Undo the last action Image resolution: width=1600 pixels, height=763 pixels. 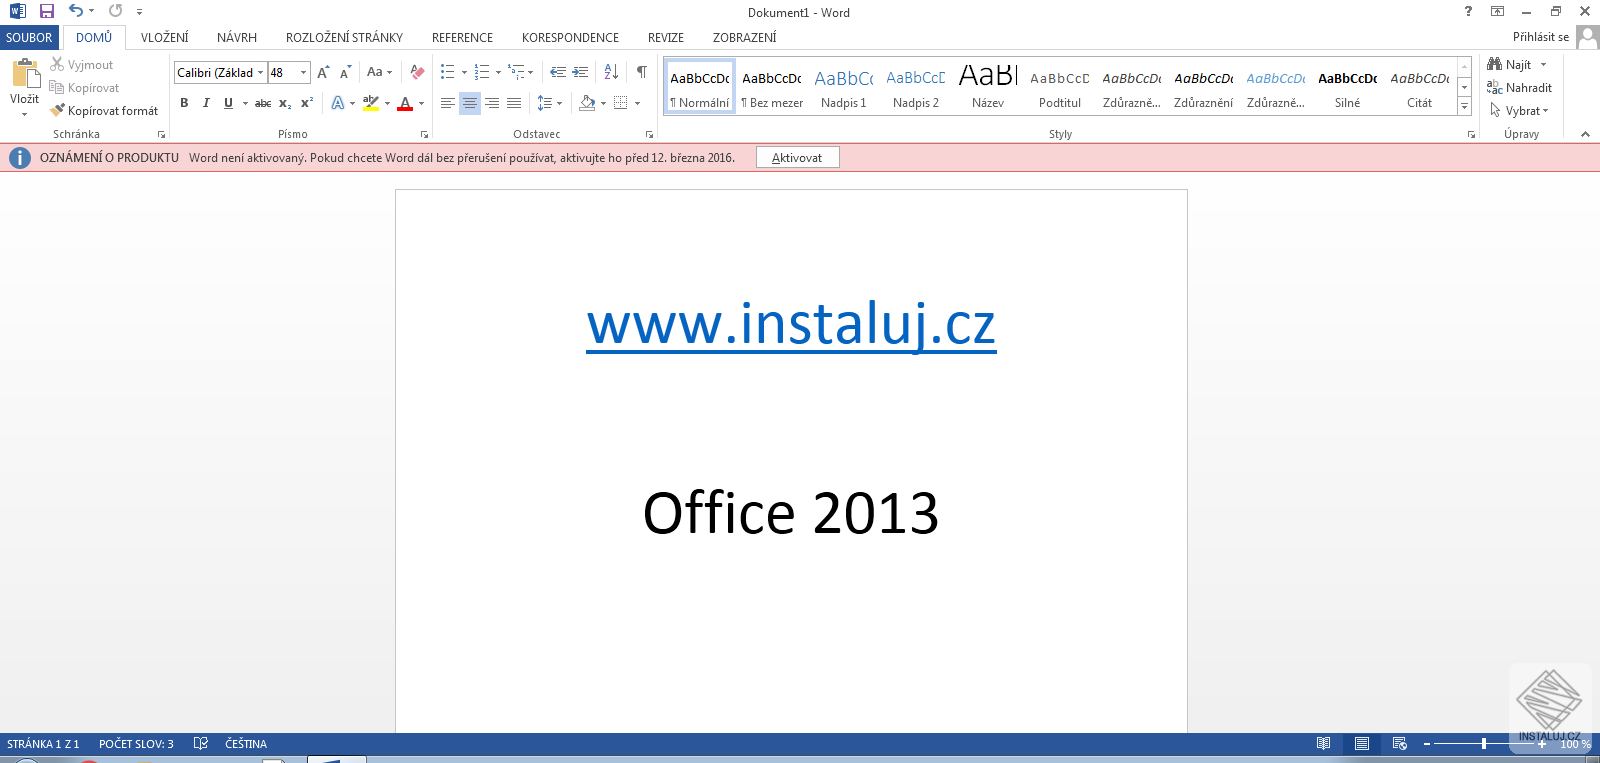coord(76,11)
